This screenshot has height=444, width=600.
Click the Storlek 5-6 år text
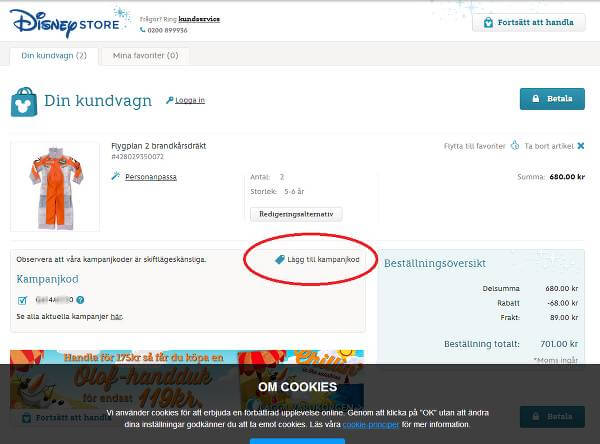pos(277,191)
